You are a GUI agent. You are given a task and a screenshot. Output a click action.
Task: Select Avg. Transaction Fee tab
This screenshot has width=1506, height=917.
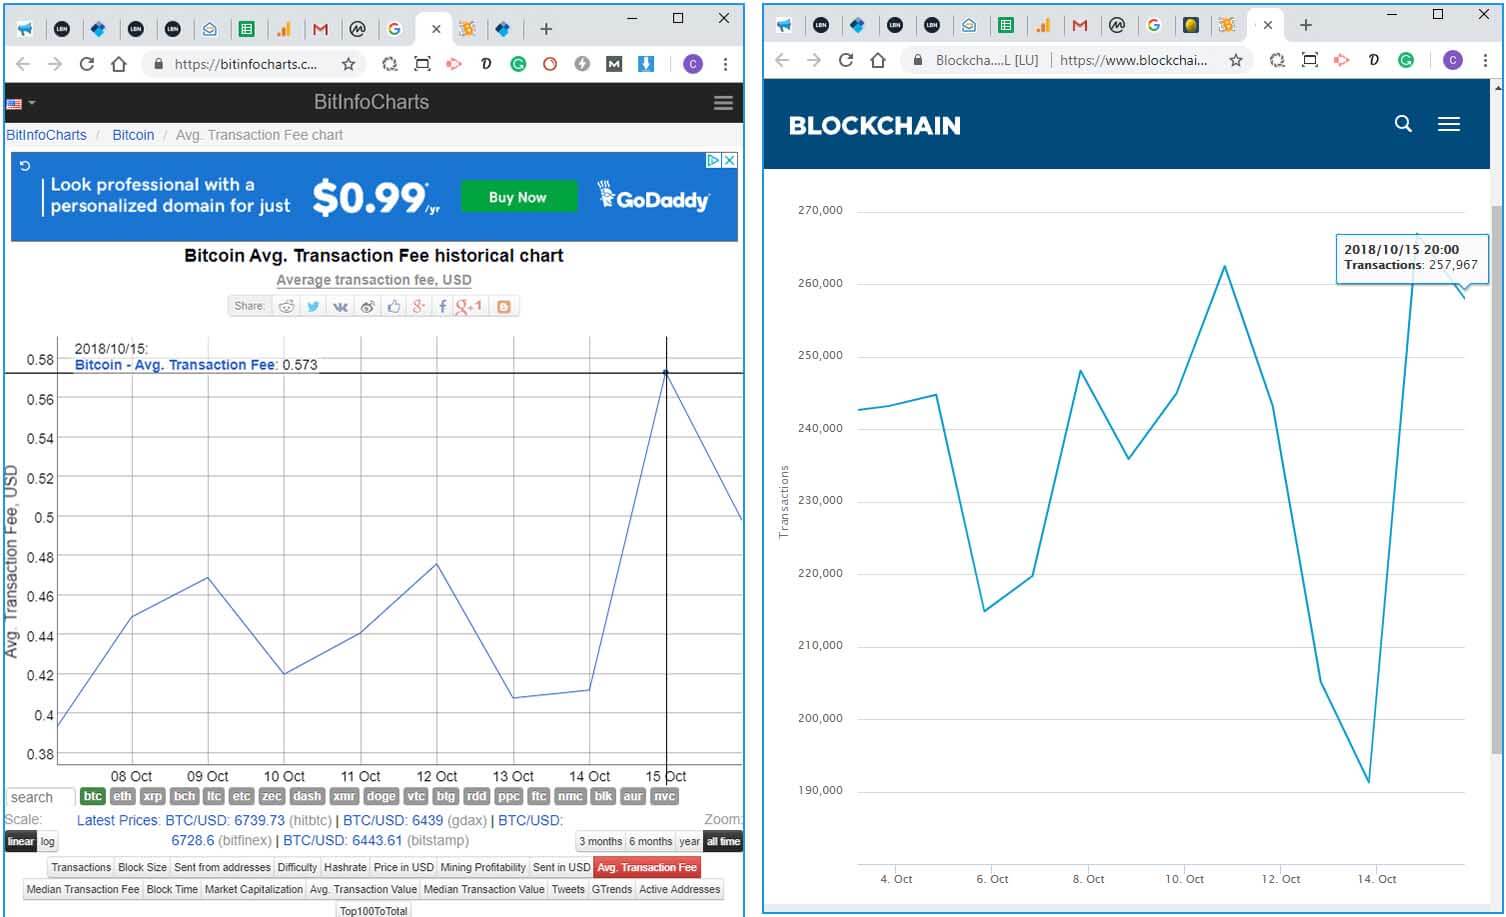pyautogui.click(x=647, y=868)
